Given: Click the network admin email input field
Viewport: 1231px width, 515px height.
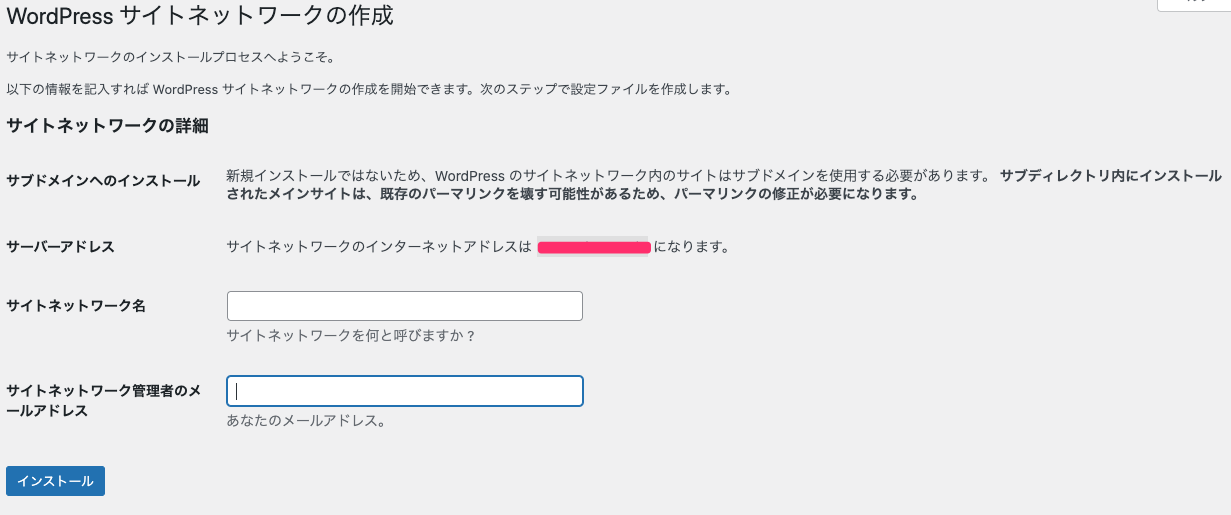Looking at the screenshot, I should pyautogui.click(x=404, y=391).
